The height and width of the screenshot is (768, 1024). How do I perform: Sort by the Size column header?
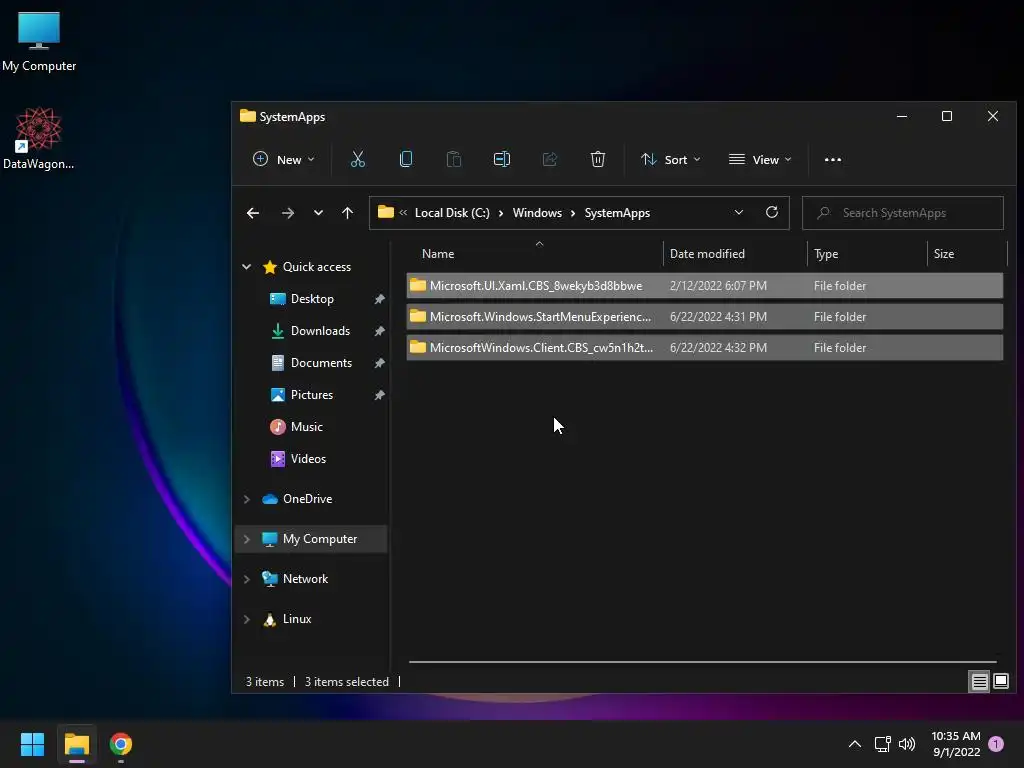(967, 253)
